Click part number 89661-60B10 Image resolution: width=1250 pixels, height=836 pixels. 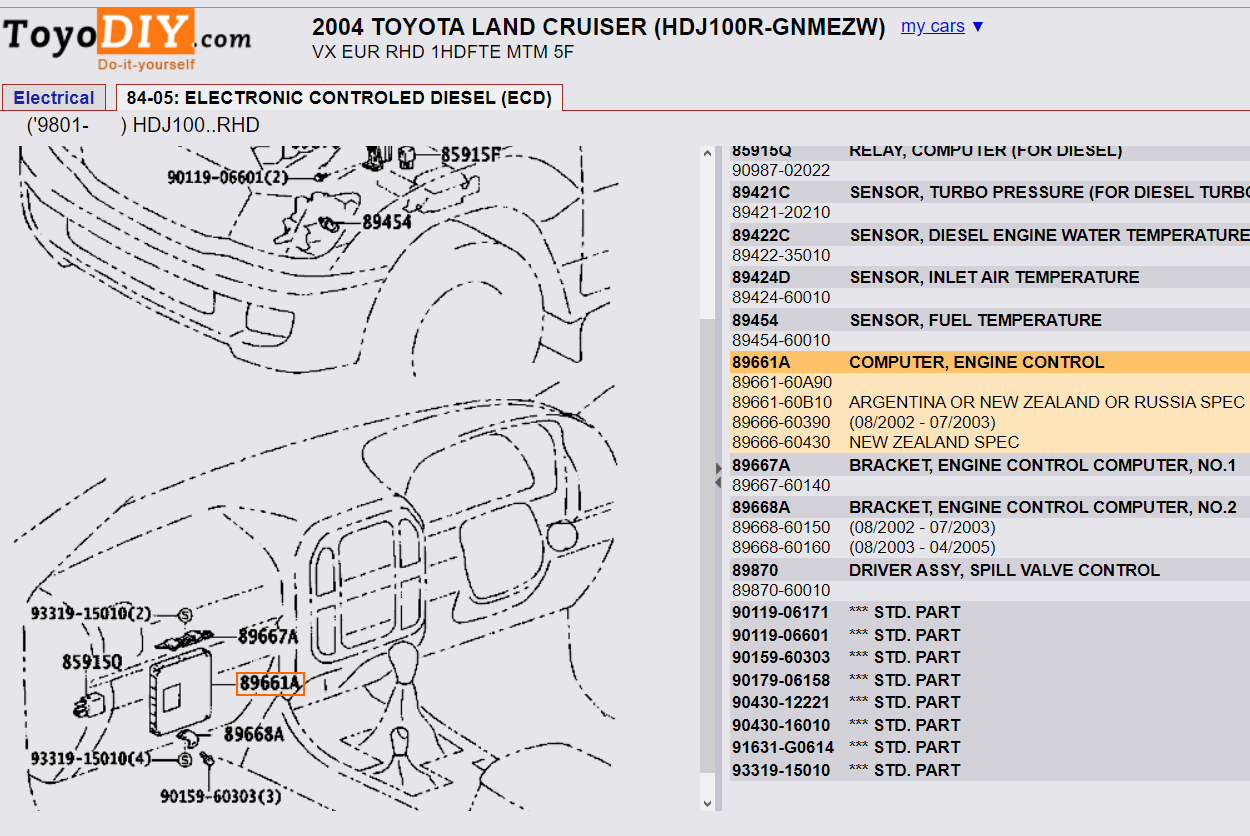point(782,402)
